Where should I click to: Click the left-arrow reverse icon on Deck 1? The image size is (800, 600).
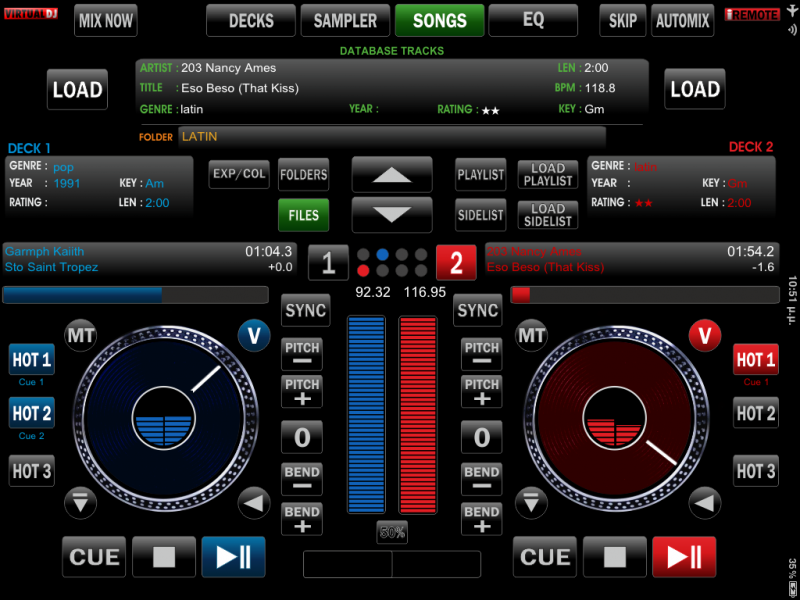(x=254, y=503)
